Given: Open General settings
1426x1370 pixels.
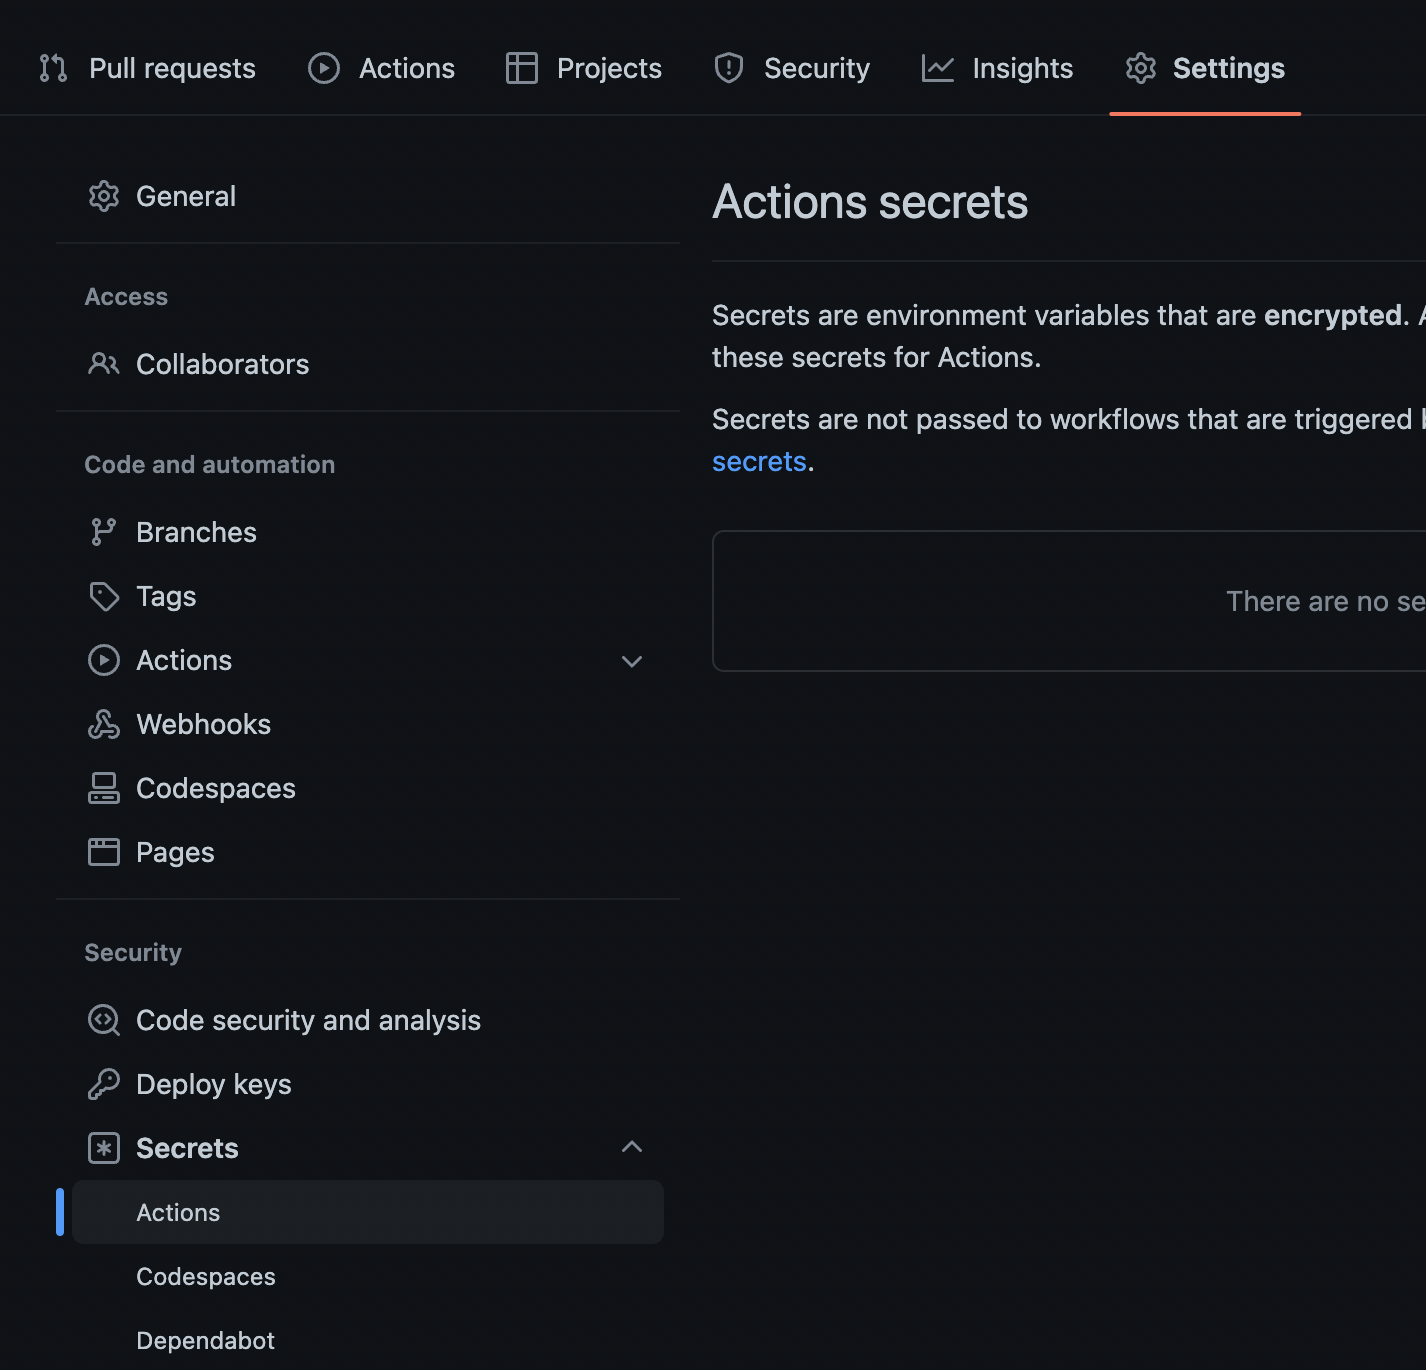Looking at the screenshot, I should coord(368,196).
